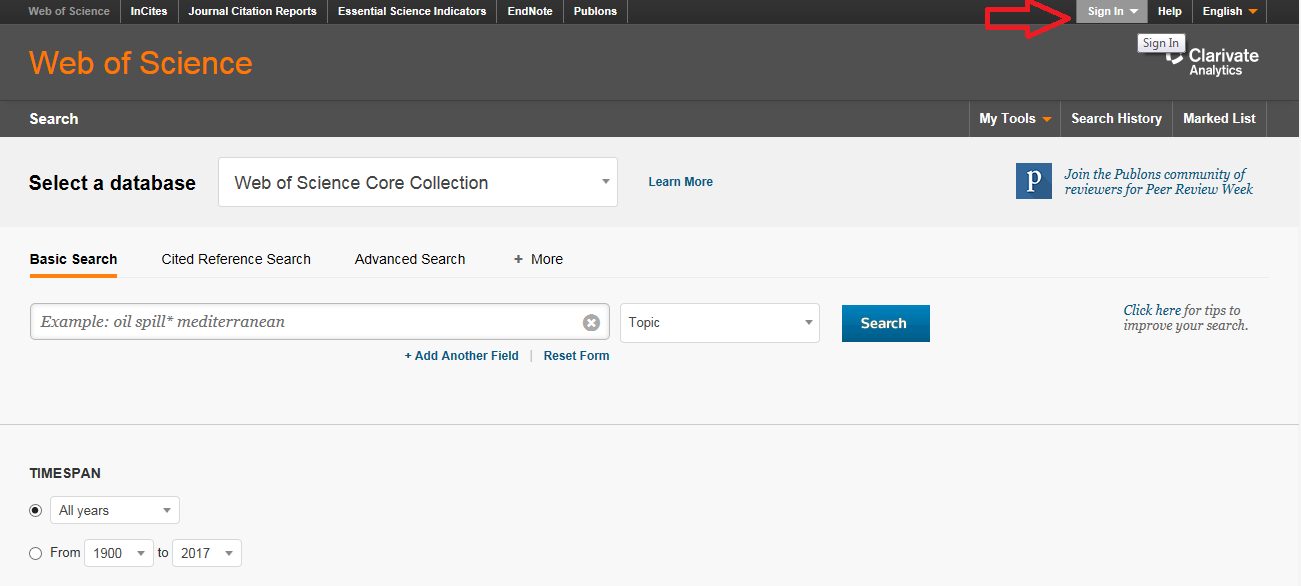1301x586 pixels.
Task: Select the All years radio button
Action: coord(36,510)
